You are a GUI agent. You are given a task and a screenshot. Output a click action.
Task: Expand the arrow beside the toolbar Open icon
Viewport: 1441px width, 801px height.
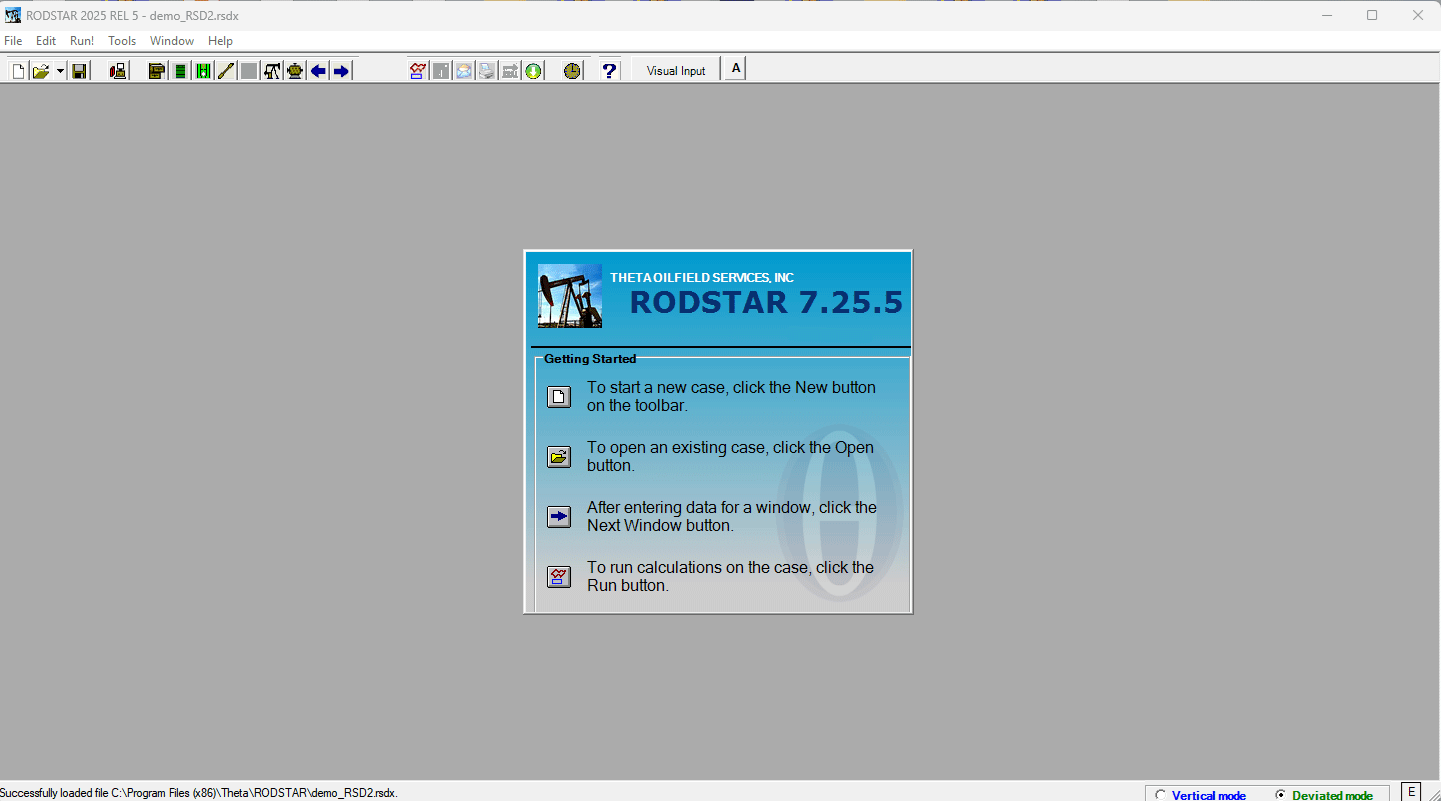(60, 71)
